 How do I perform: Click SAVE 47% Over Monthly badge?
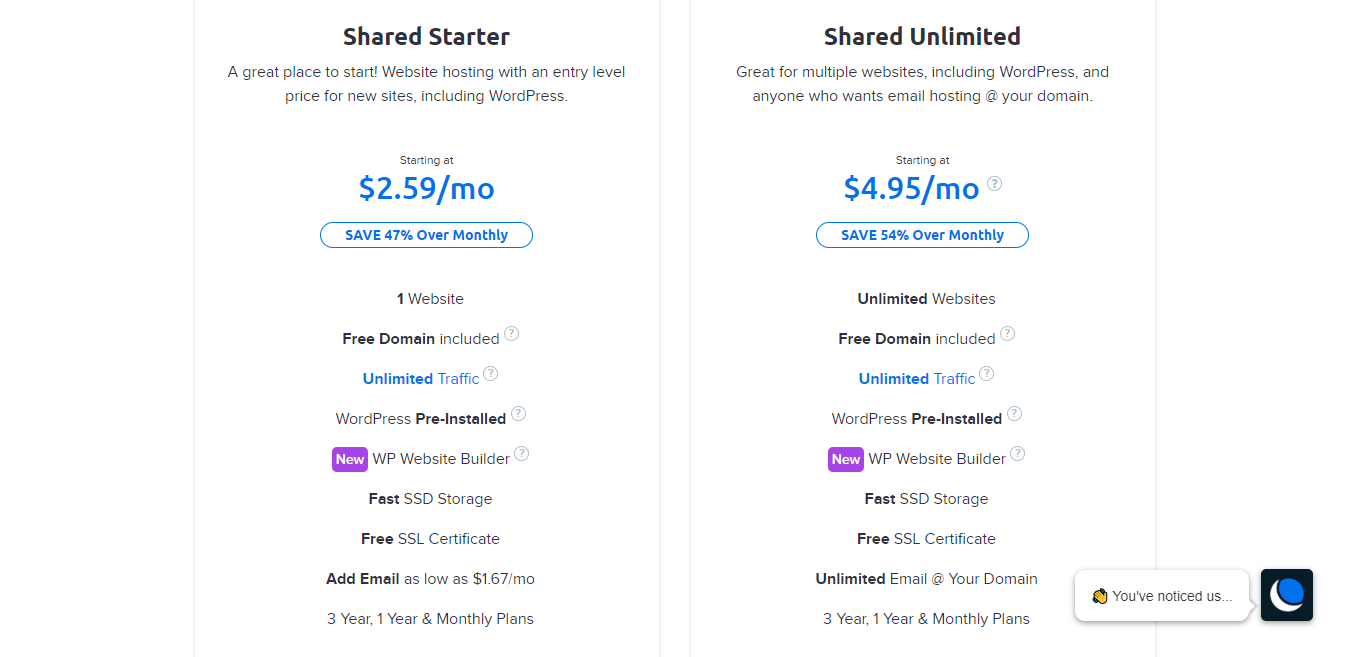[426, 235]
